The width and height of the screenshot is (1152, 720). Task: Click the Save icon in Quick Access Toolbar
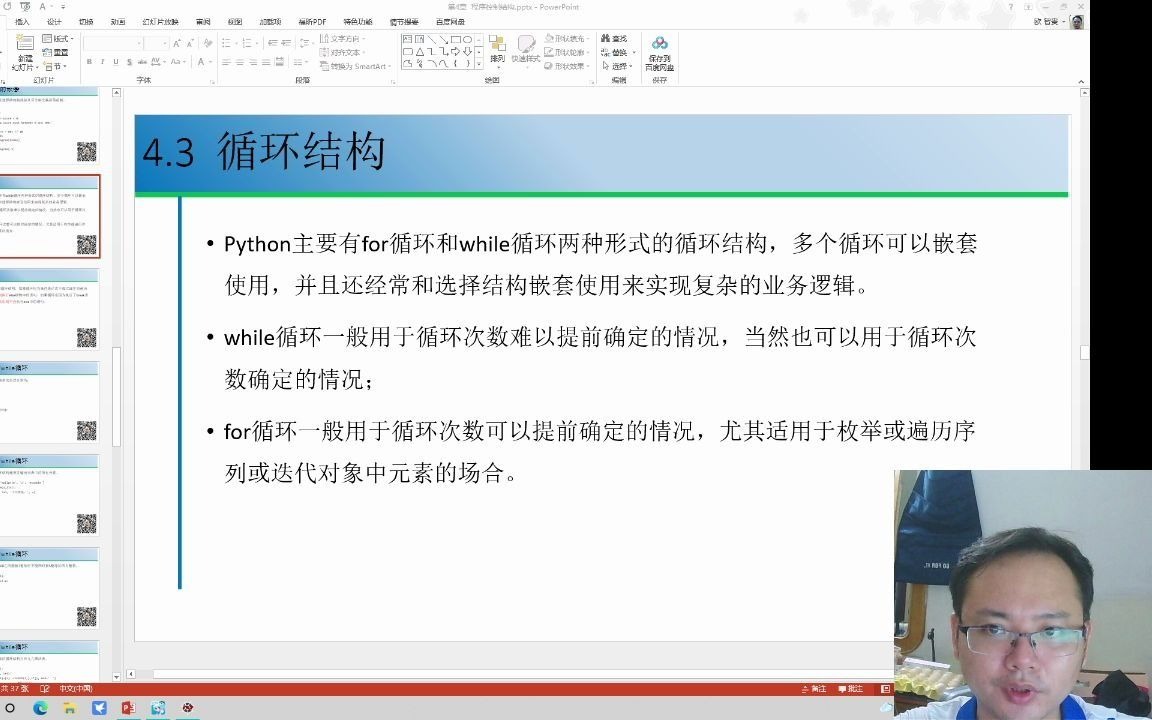(x=22, y=7)
